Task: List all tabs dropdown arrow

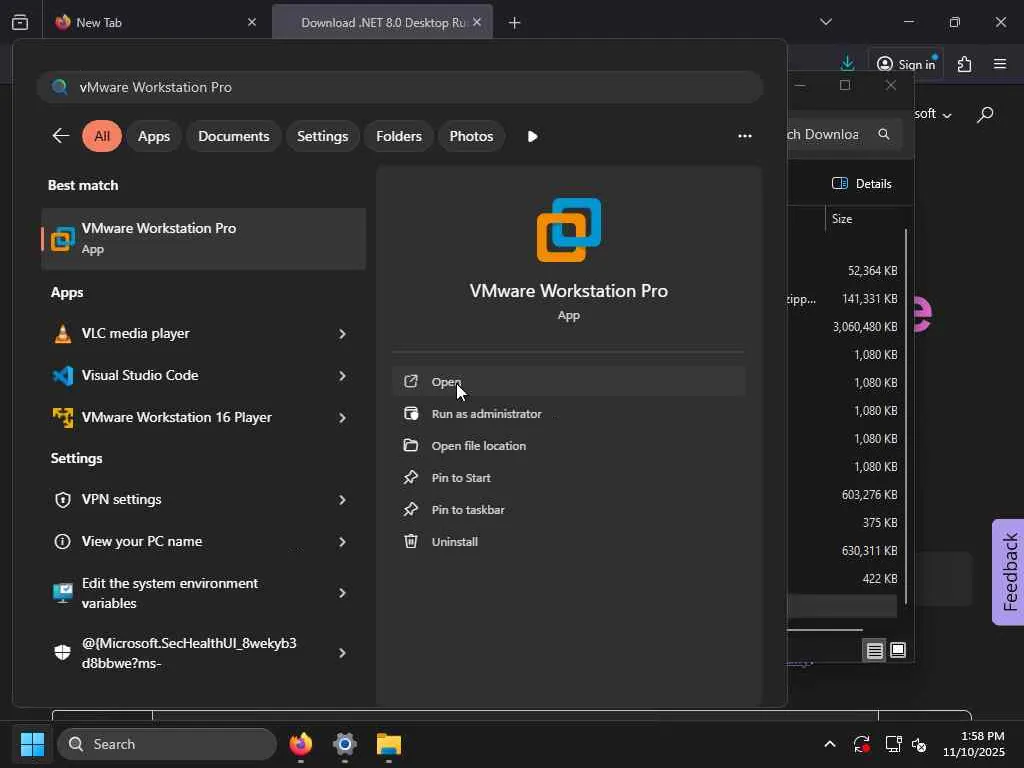Action: click(825, 22)
